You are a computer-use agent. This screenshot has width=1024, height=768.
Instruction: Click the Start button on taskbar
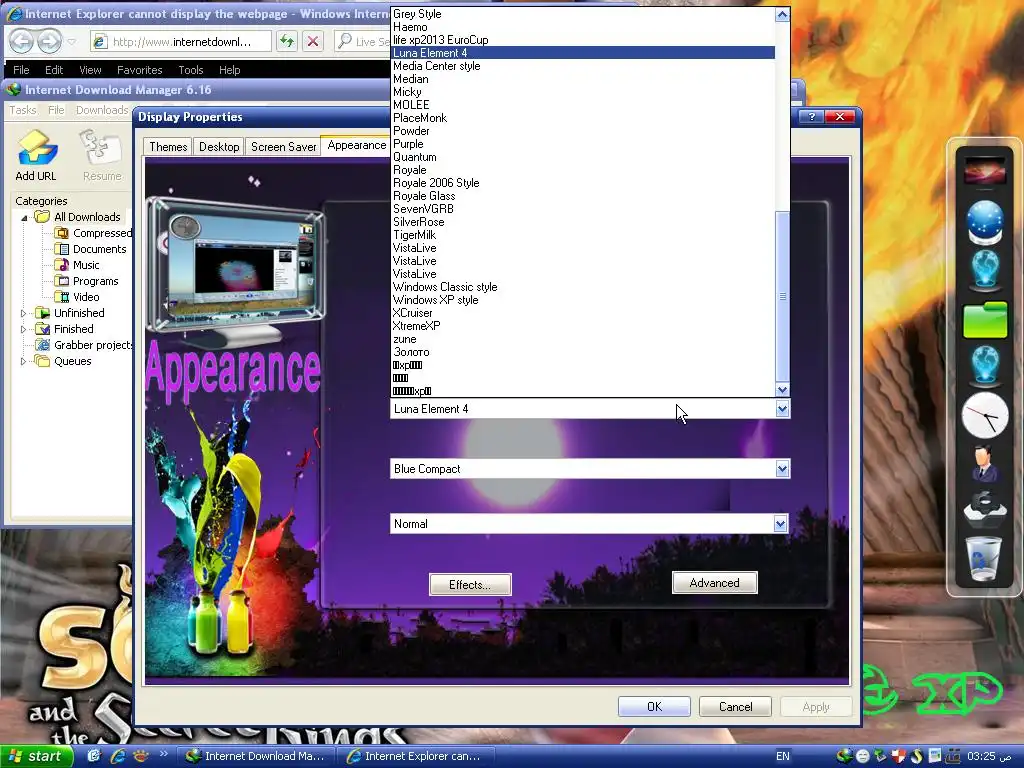pos(35,756)
